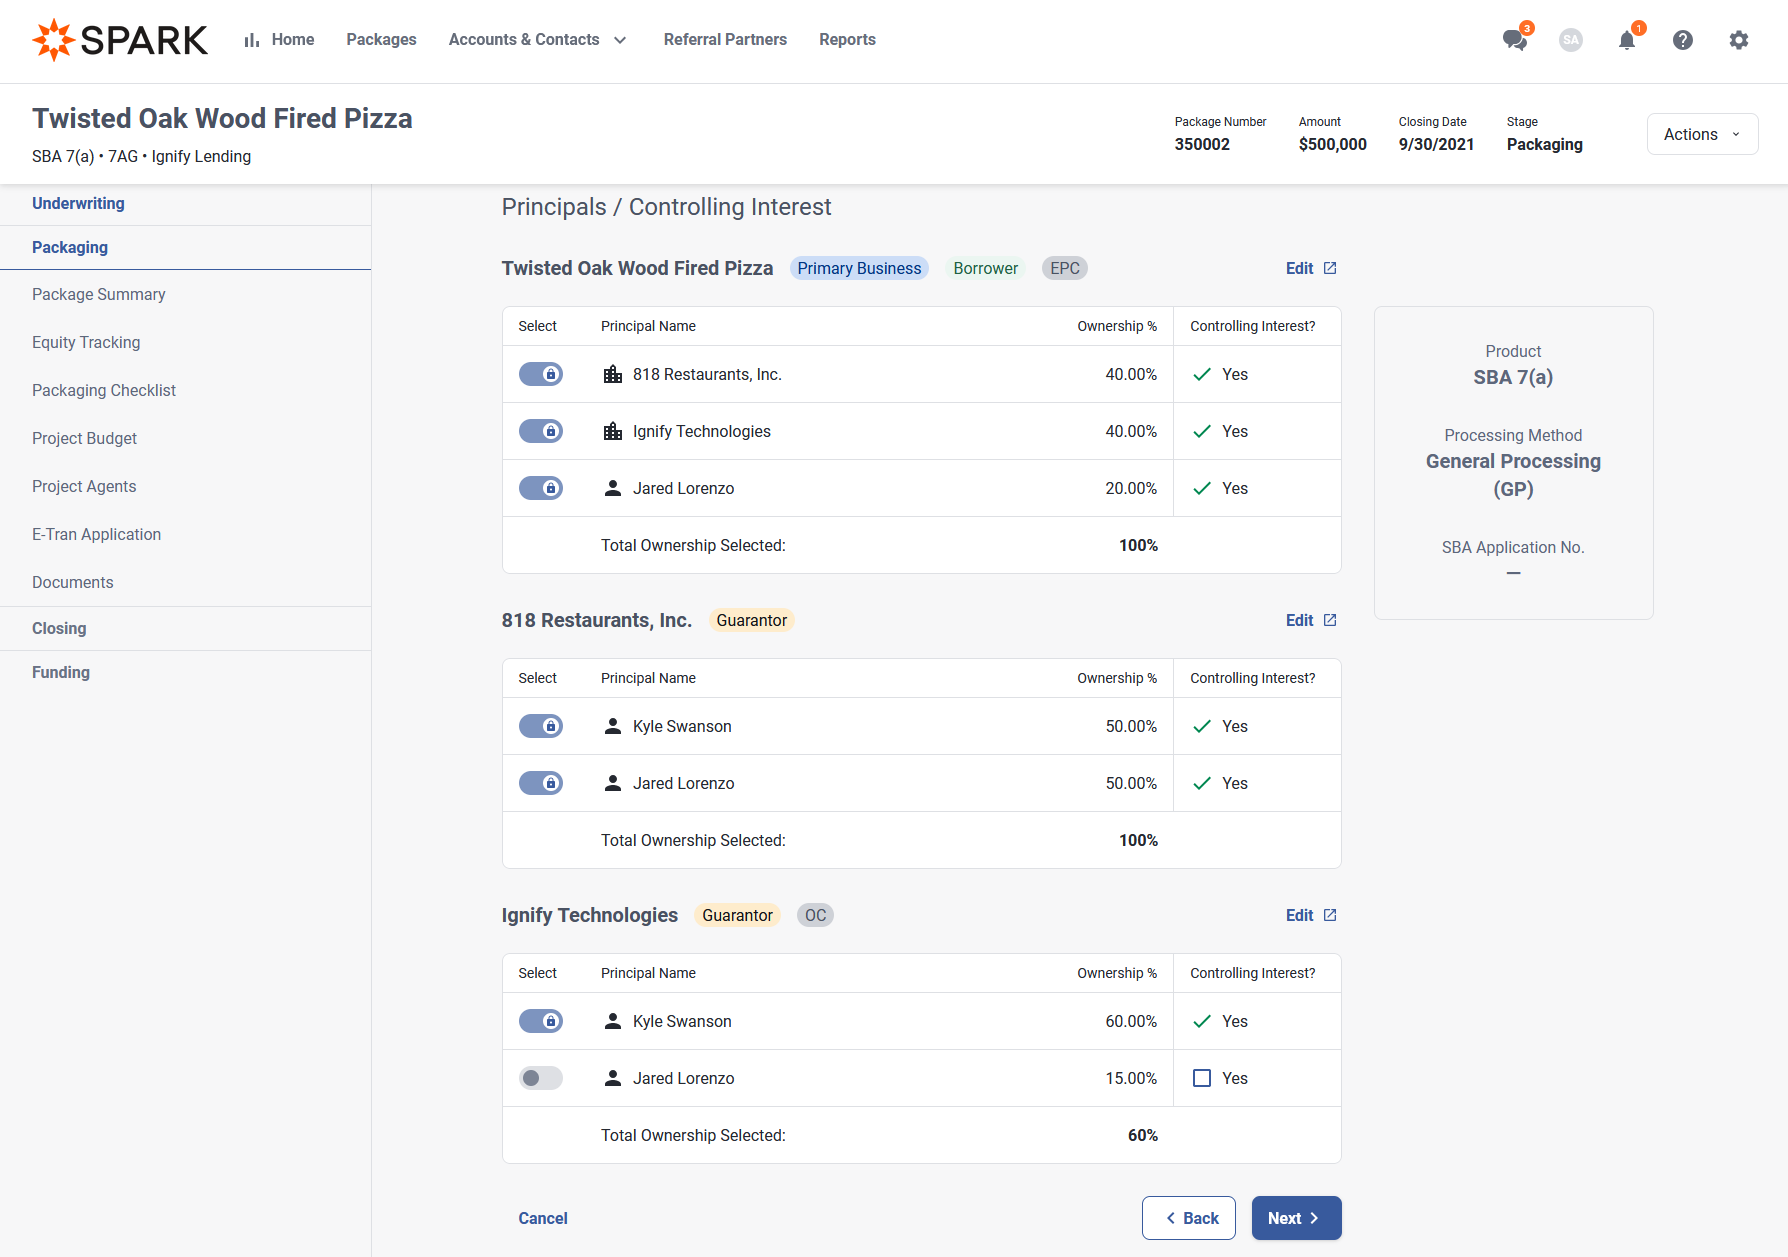The image size is (1788, 1257).
Task: Toggle select switch for Ignify Technologies principal
Action: tap(541, 431)
